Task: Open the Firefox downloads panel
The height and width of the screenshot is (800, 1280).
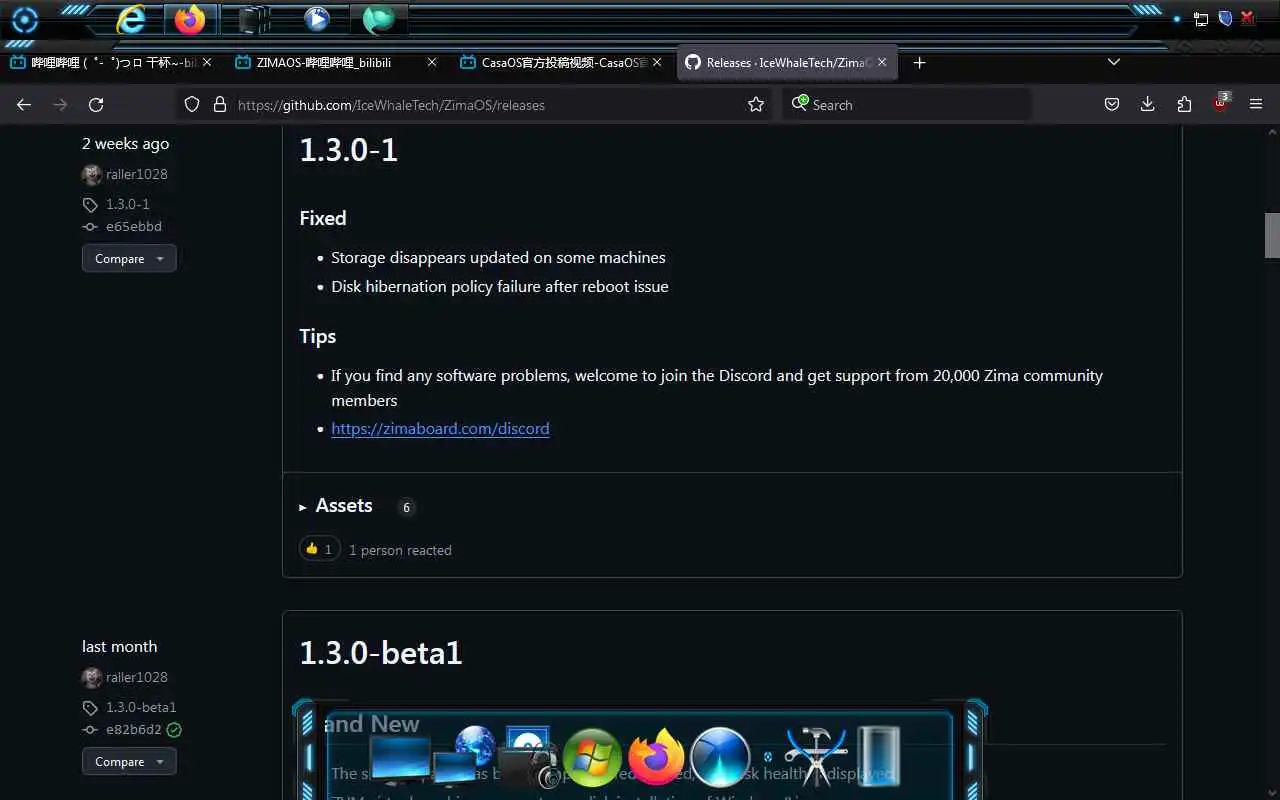Action: click(x=1148, y=104)
